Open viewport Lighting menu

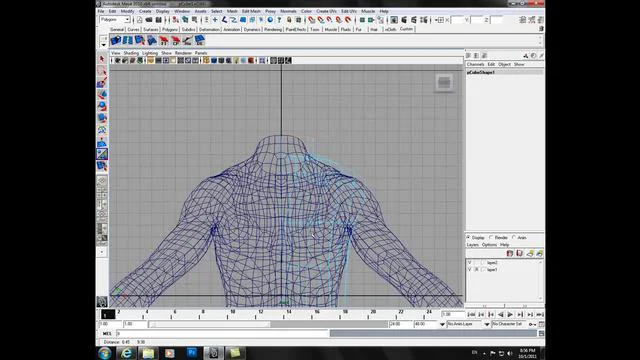150,53
